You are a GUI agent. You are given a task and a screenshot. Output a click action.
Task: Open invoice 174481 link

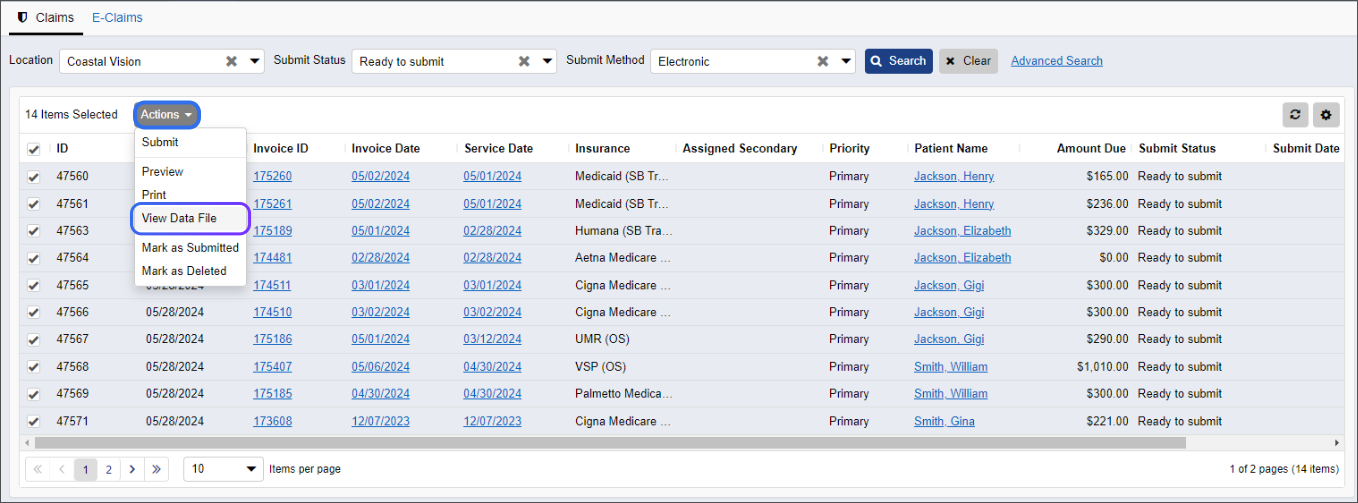(273, 258)
